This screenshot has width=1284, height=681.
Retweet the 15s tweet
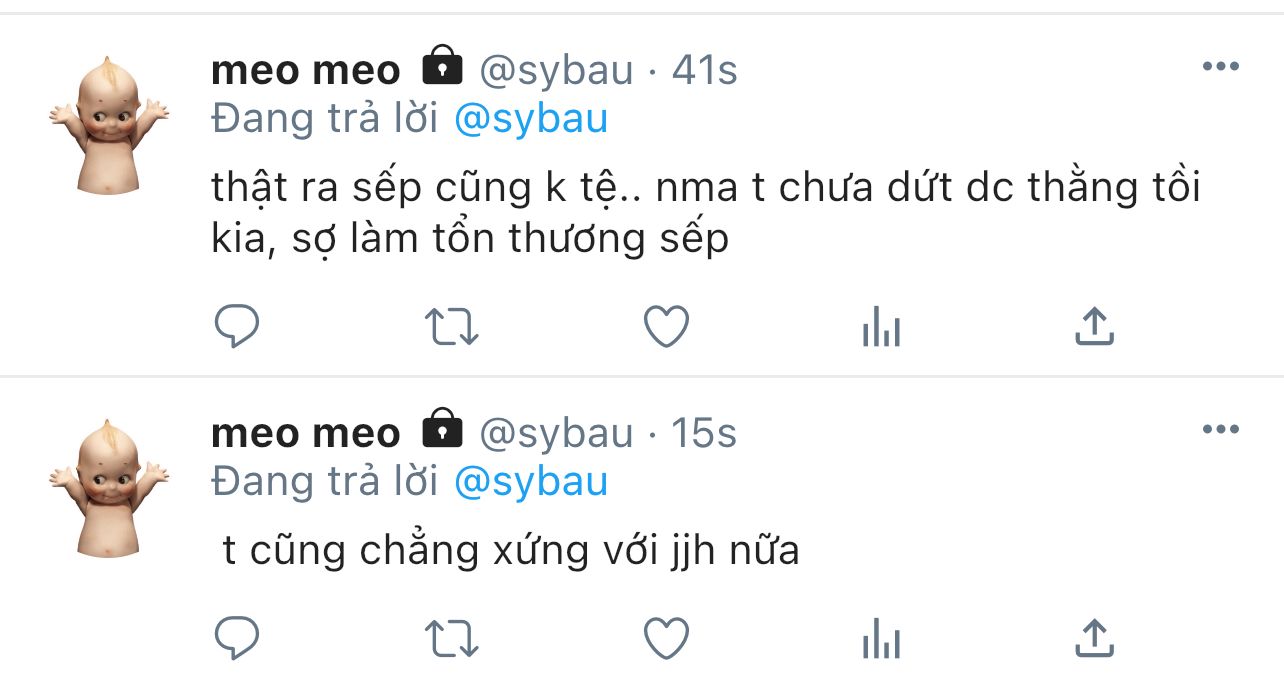click(452, 638)
